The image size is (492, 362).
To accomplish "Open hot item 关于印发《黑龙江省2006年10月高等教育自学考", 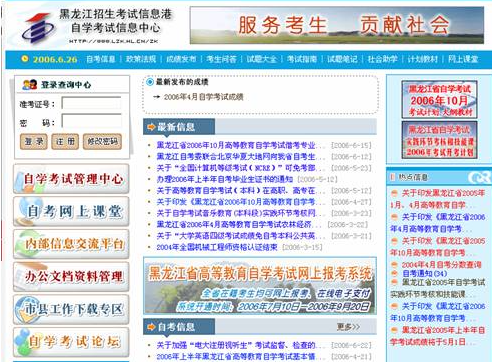I will [437, 312].
